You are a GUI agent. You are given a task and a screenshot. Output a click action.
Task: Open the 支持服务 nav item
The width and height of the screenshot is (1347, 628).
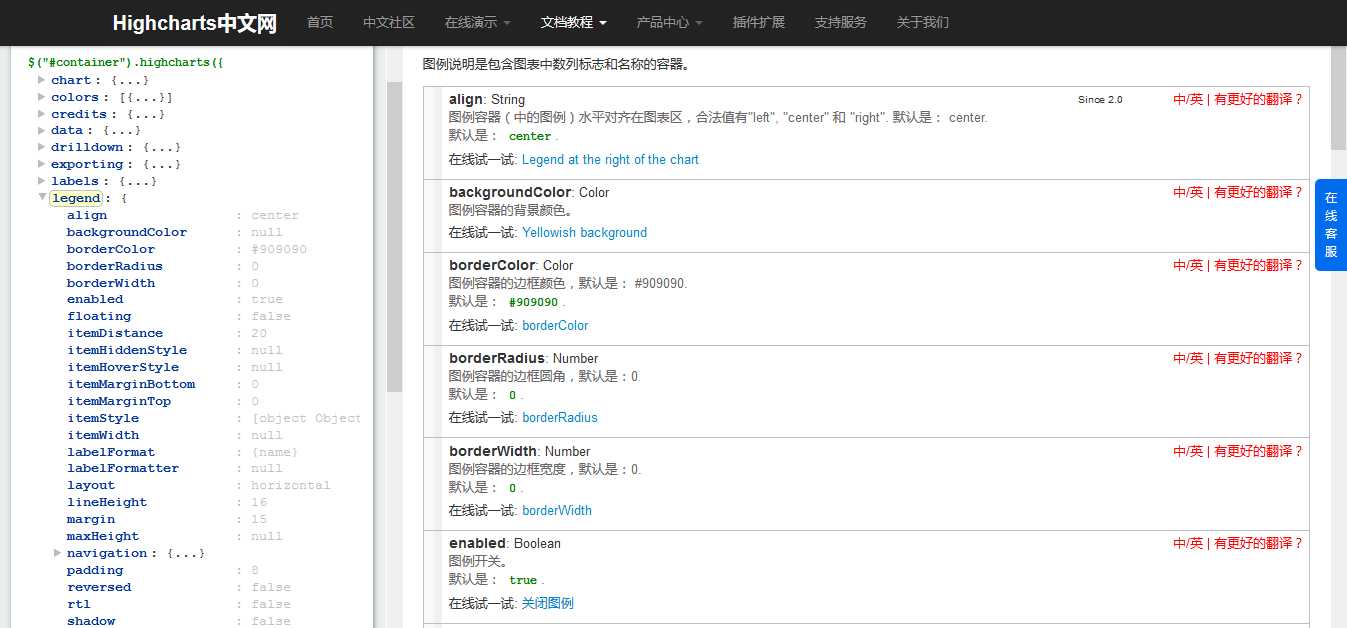click(x=841, y=22)
